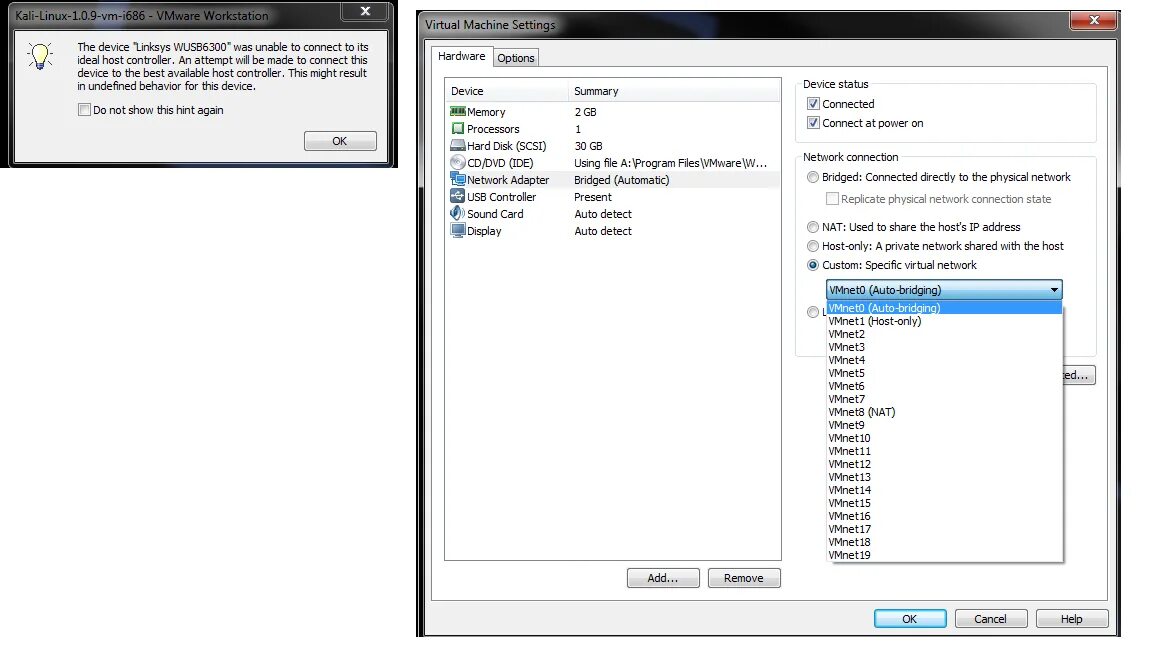Click the Device column header
The height and width of the screenshot is (648, 1152).
(506, 91)
